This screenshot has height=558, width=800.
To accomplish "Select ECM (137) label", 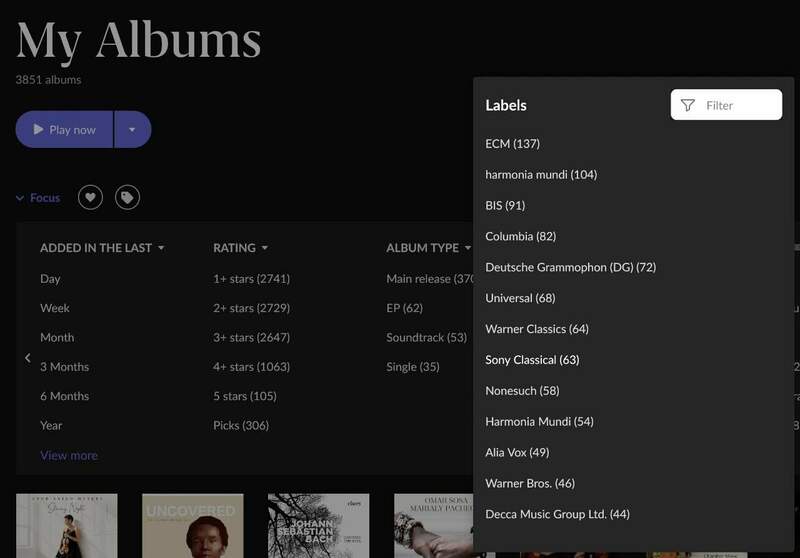I will [x=512, y=144].
